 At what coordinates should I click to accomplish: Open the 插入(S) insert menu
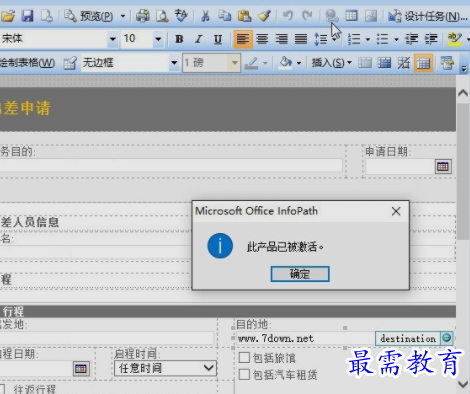click(332, 62)
